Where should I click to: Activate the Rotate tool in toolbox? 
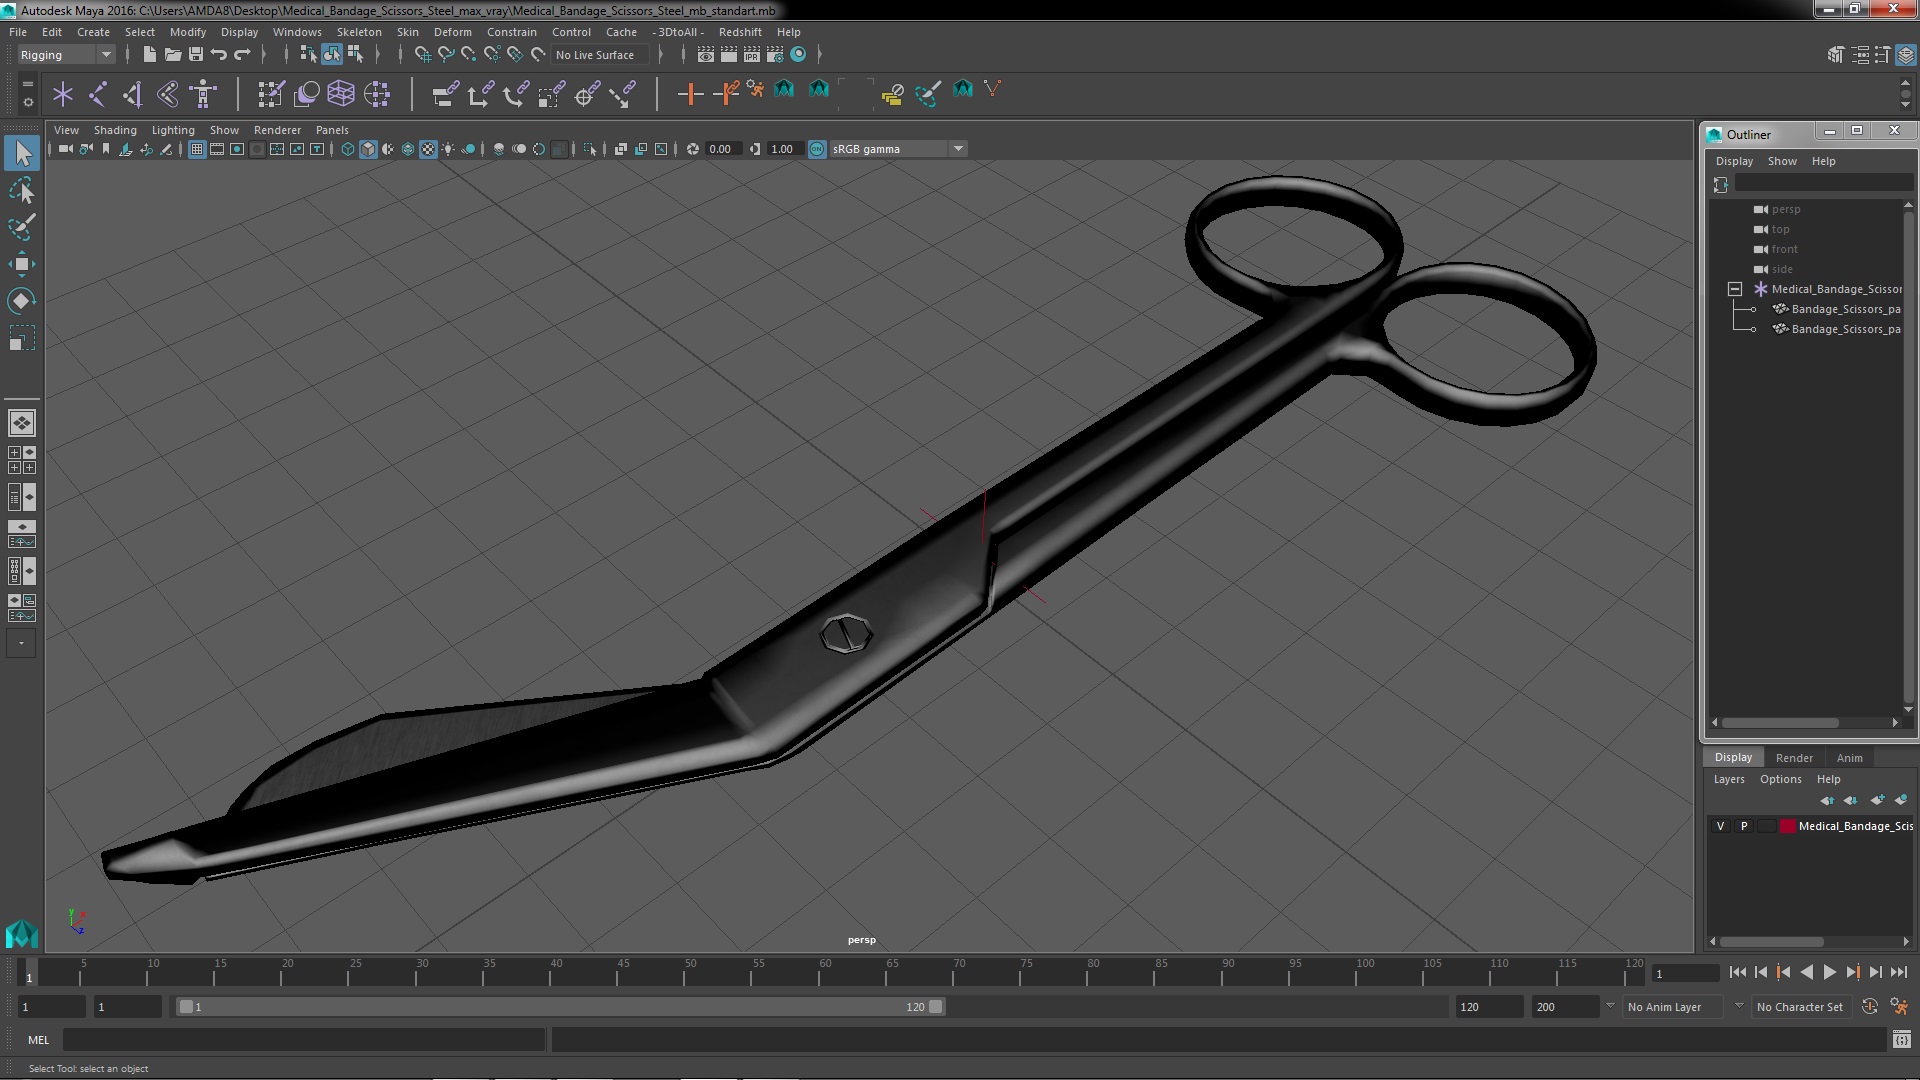click(22, 301)
